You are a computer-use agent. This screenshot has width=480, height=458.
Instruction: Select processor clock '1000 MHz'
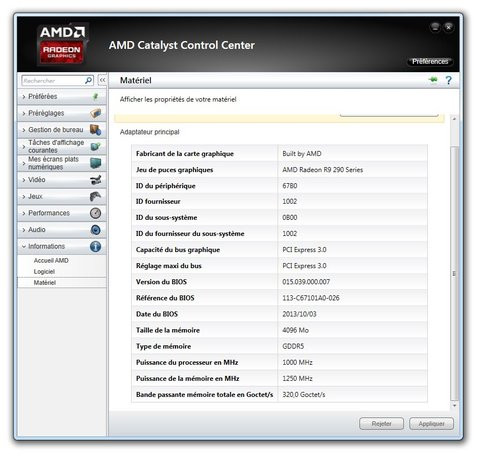click(x=297, y=362)
